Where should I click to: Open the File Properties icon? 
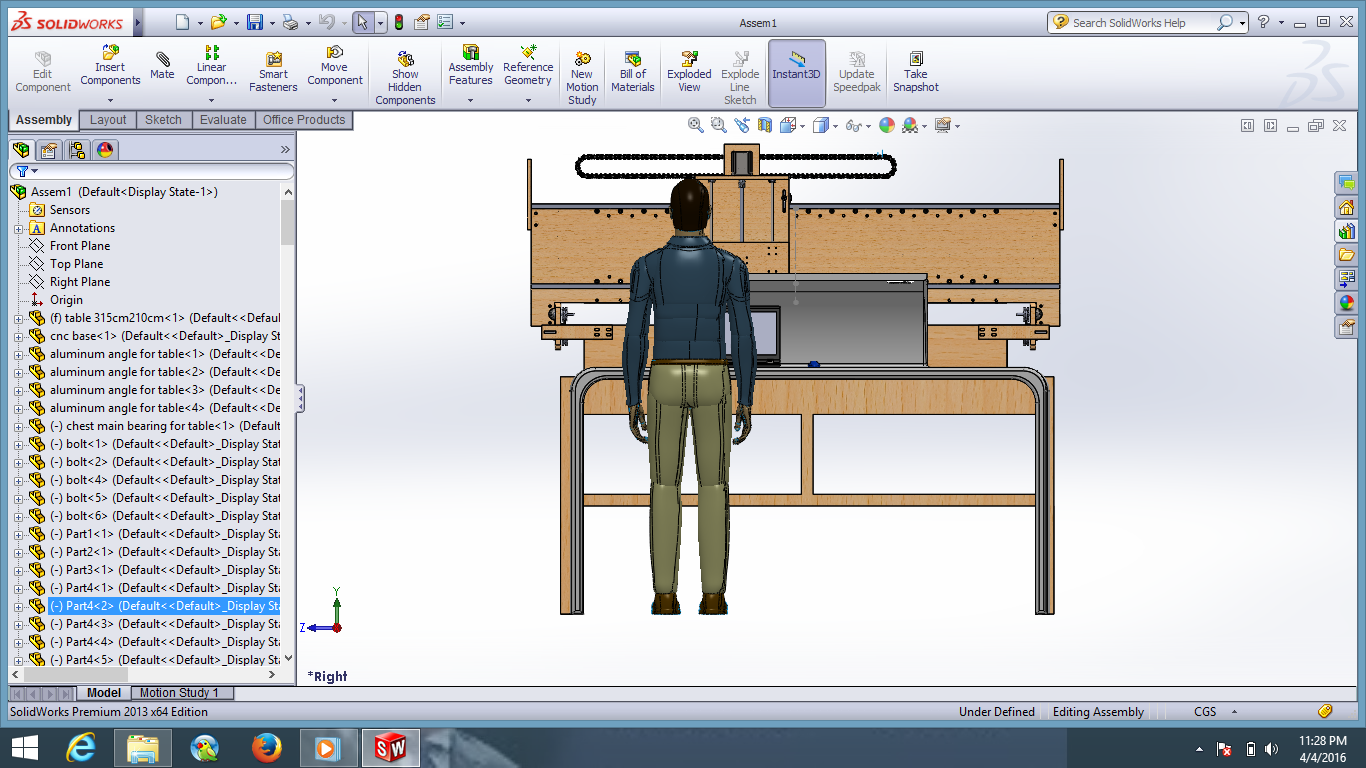click(422, 22)
